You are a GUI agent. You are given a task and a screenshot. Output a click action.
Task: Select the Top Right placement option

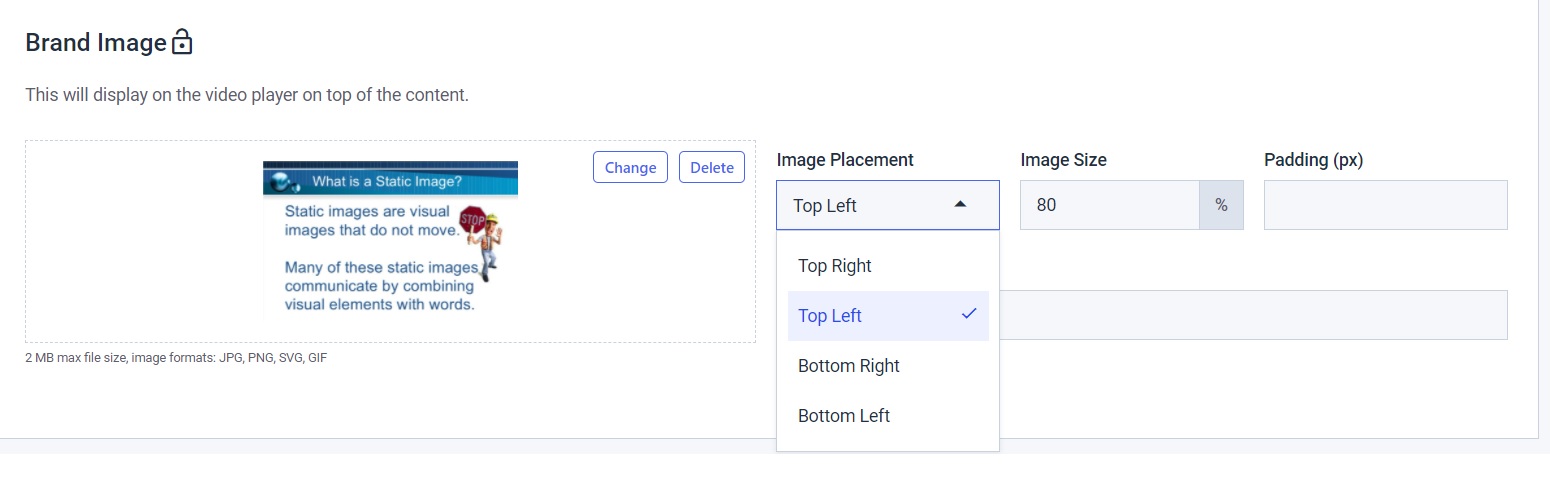888,266
